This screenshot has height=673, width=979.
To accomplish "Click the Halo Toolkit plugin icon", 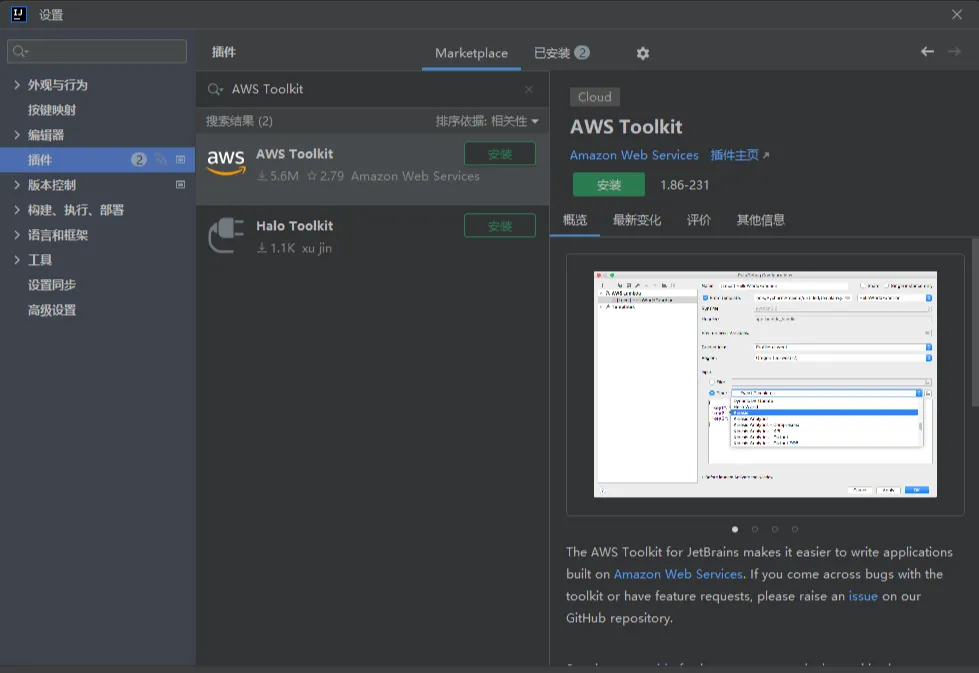I will [x=225, y=234].
